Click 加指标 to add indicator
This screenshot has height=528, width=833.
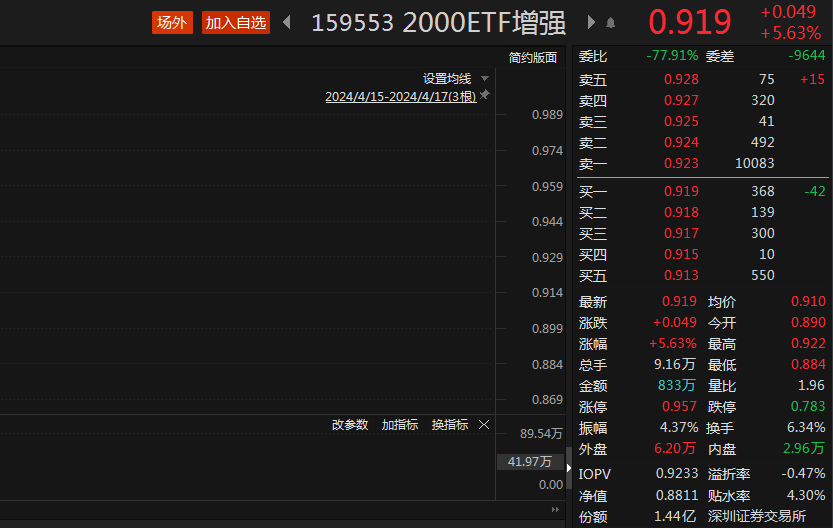(399, 424)
